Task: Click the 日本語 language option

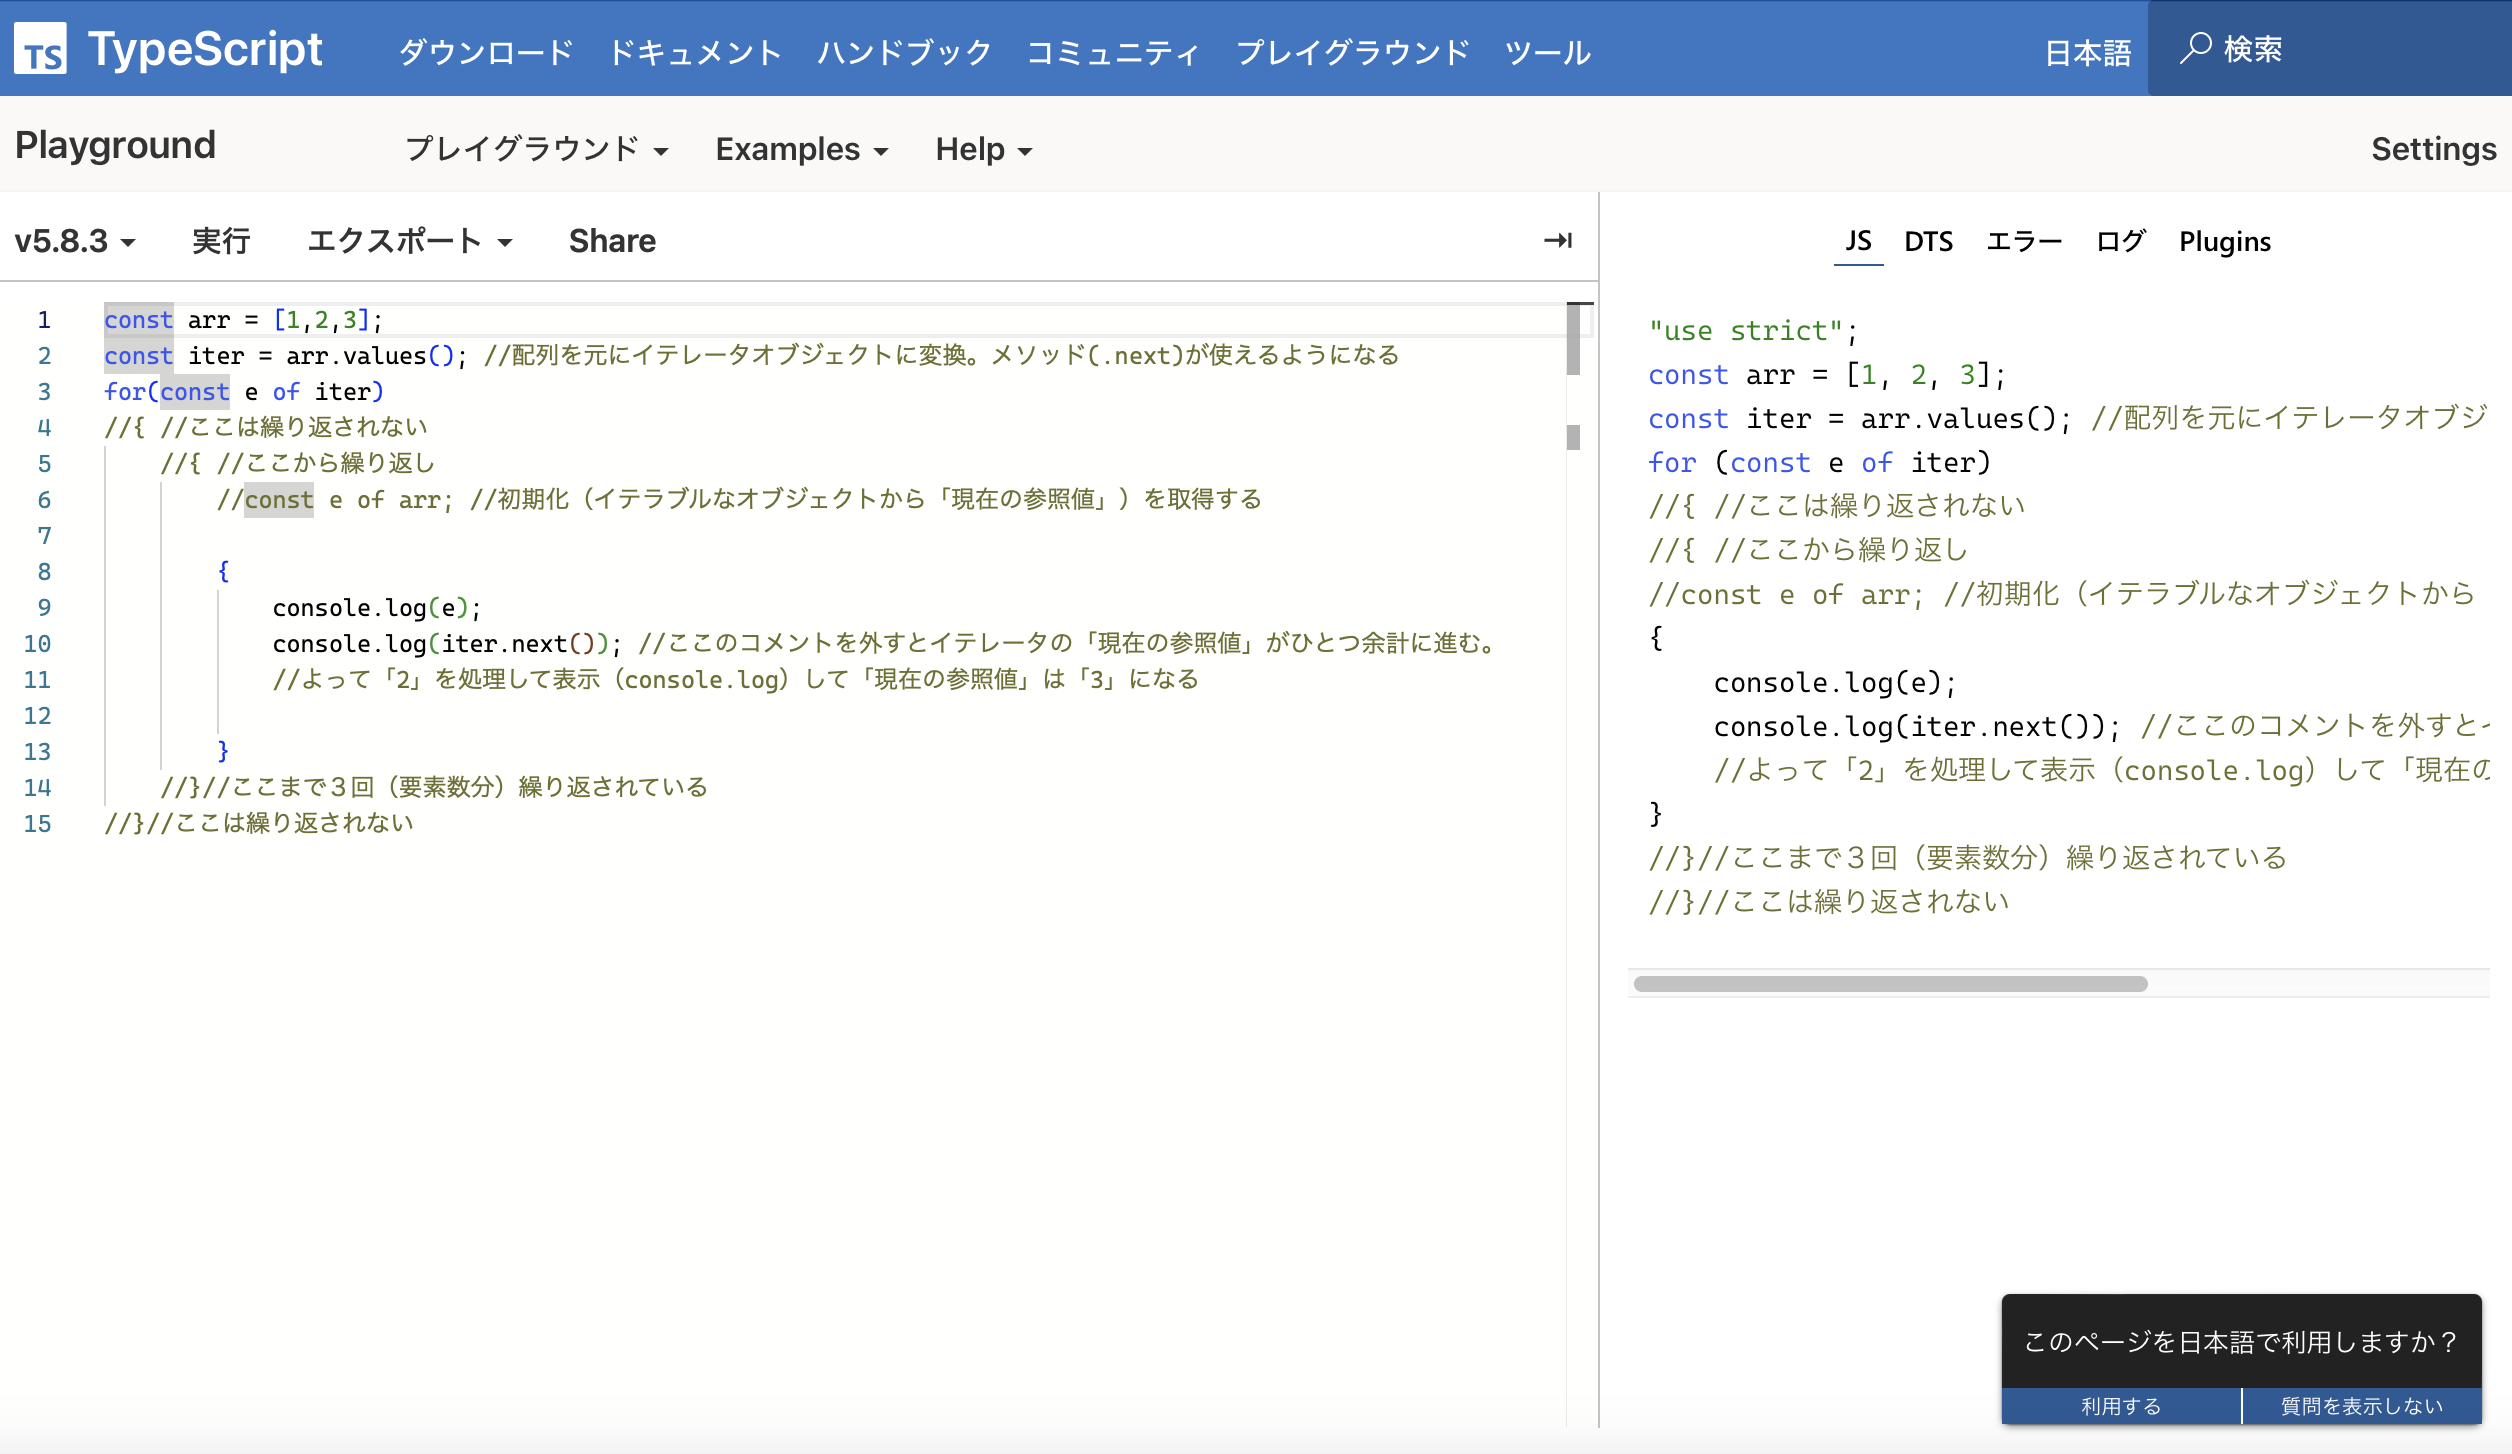Action: 2087,50
